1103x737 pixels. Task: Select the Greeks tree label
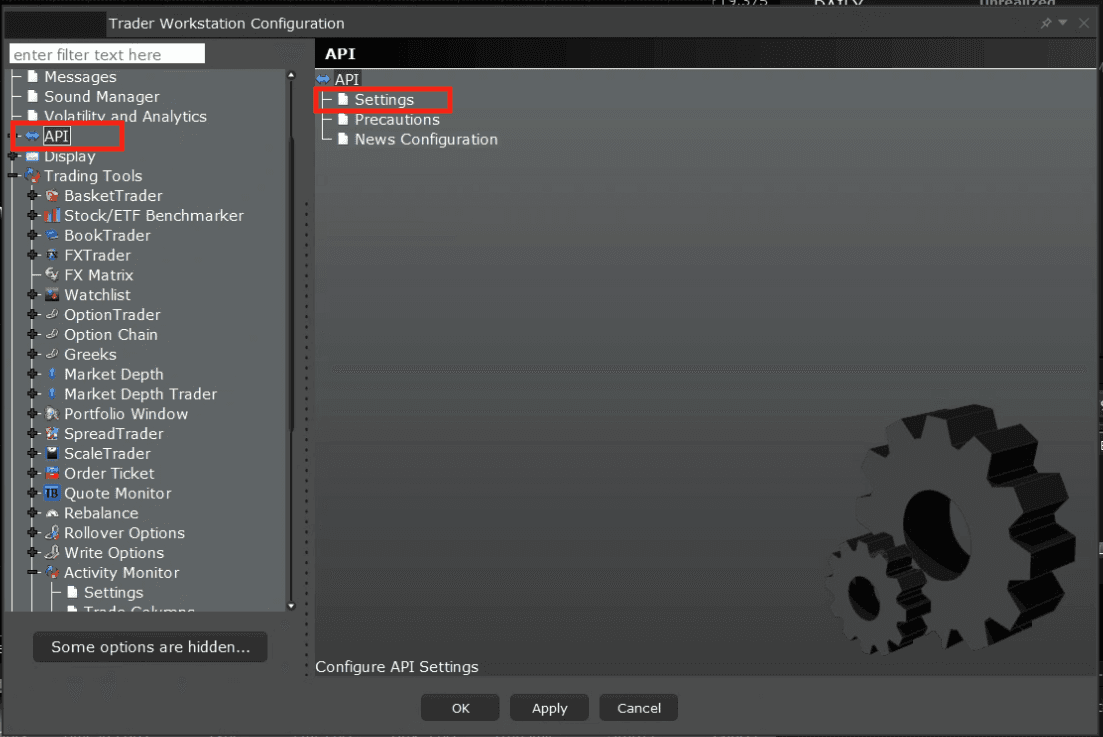click(90, 354)
